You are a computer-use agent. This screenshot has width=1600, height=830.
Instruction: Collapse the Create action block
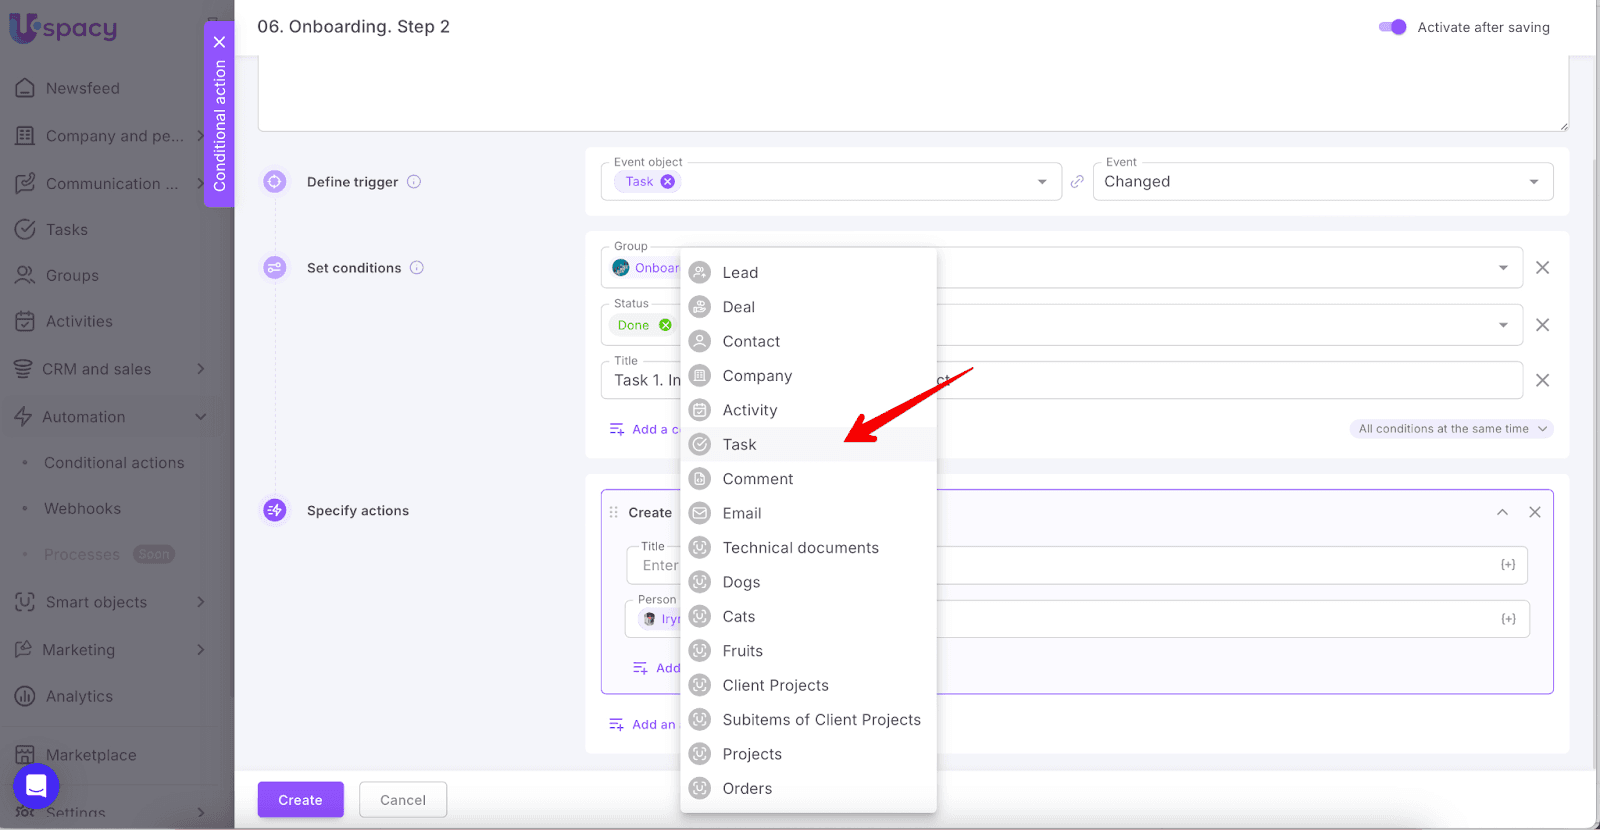coord(1502,512)
